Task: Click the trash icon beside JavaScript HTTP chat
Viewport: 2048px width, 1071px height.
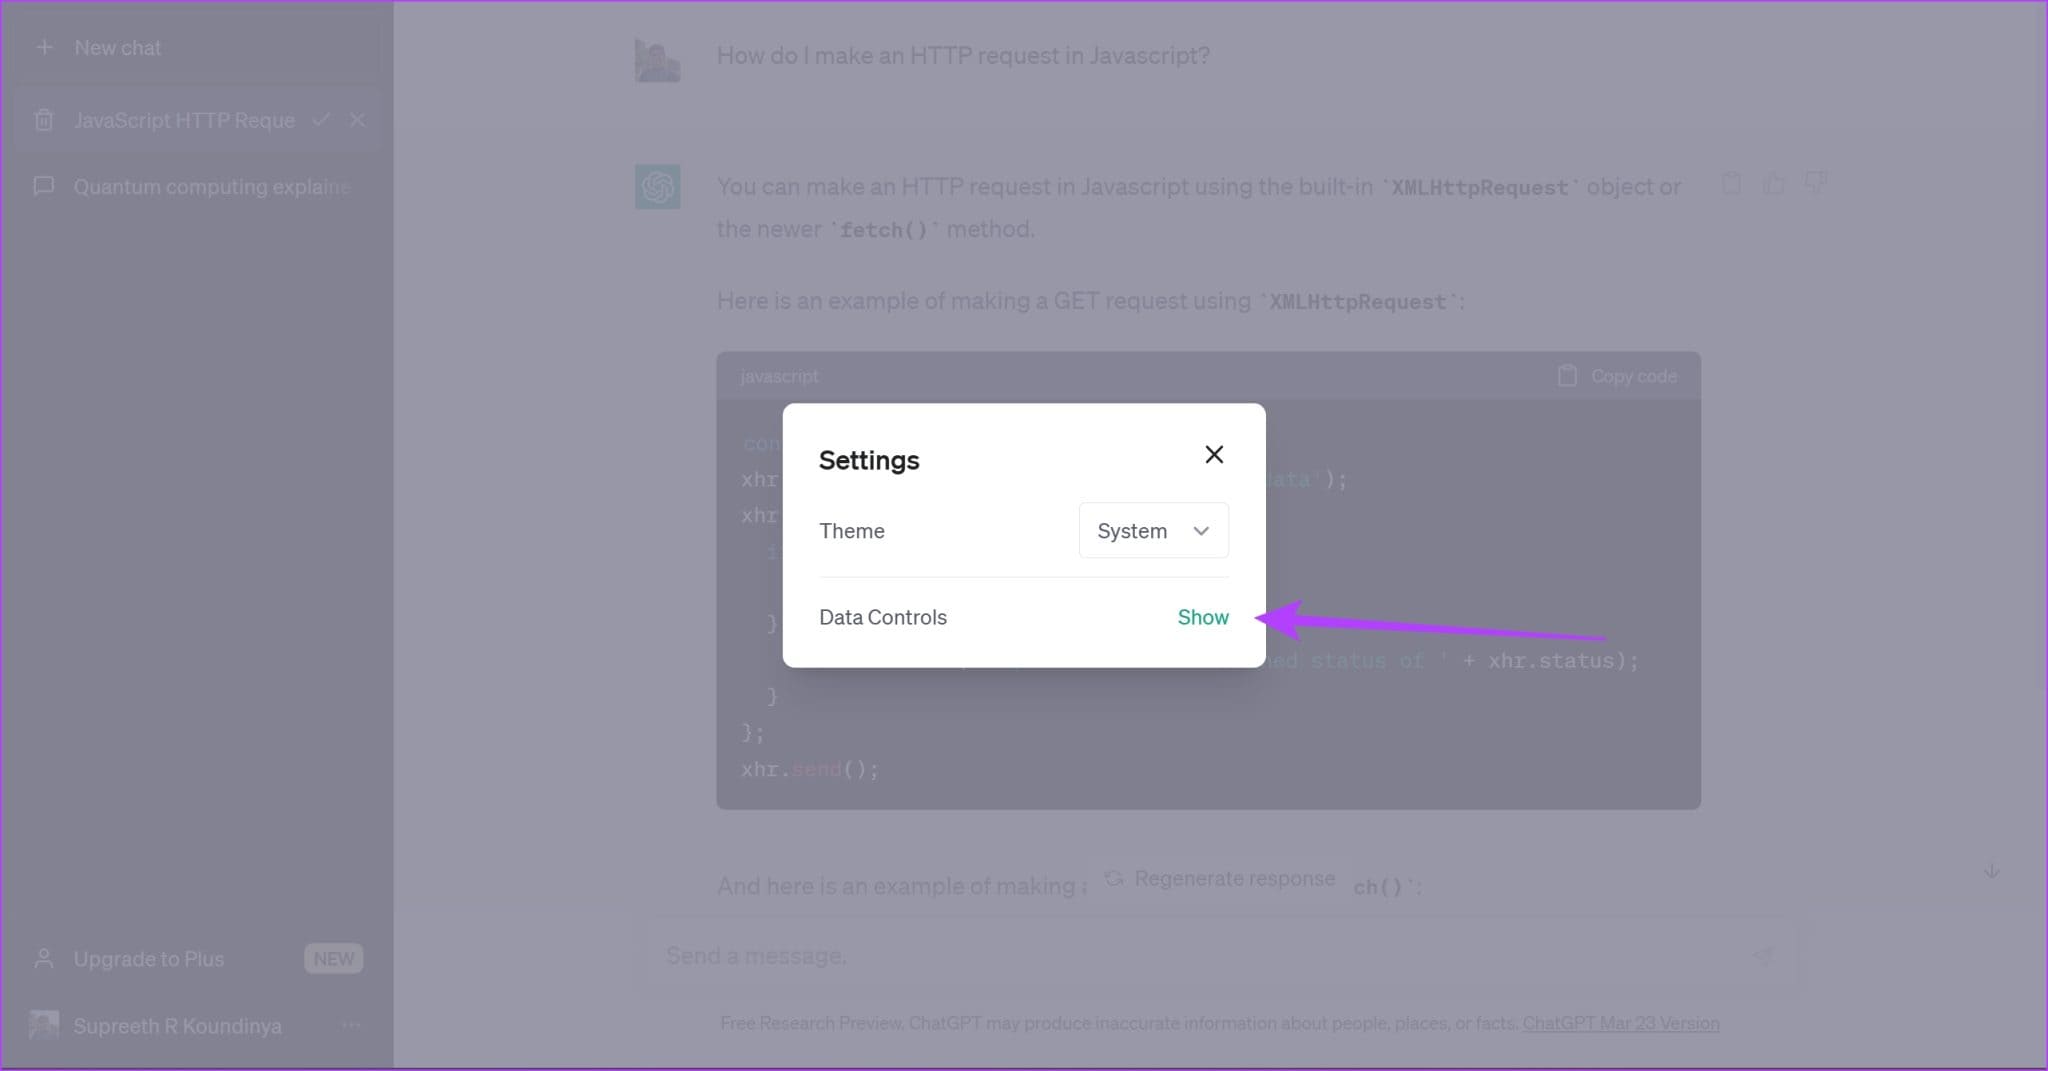Action: 43,120
